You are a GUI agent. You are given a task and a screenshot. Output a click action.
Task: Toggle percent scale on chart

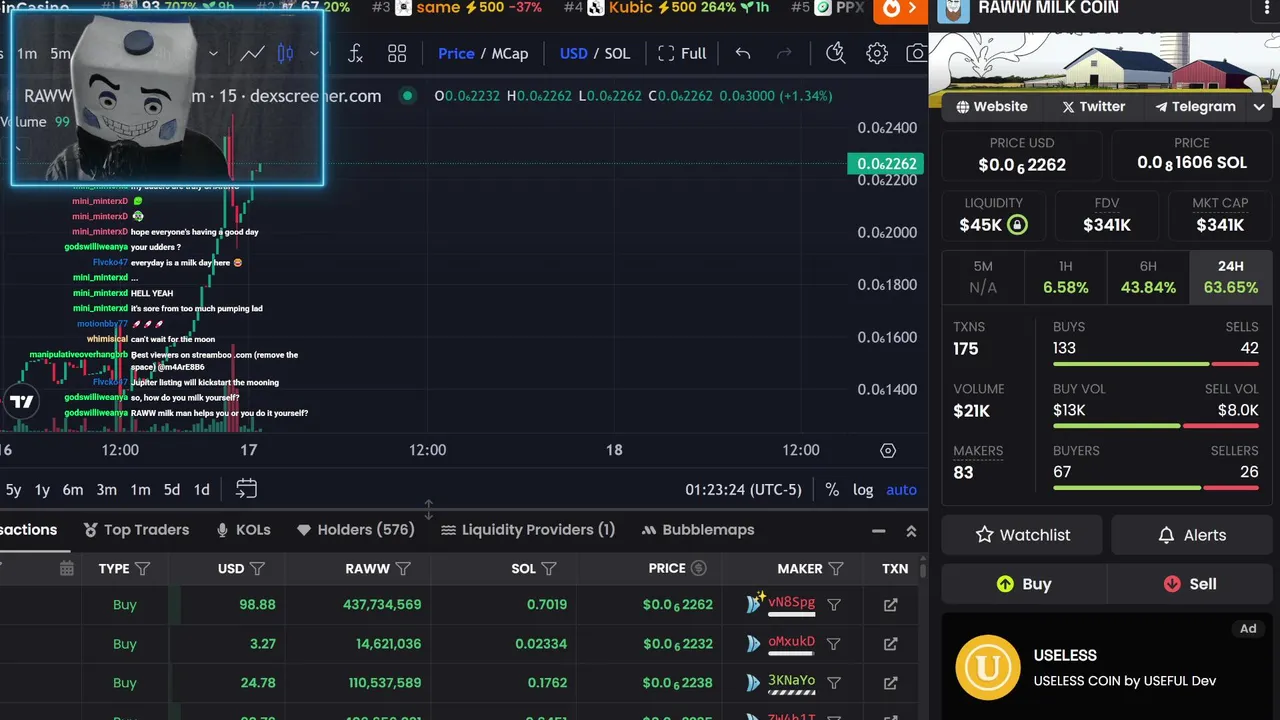tap(832, 489)
